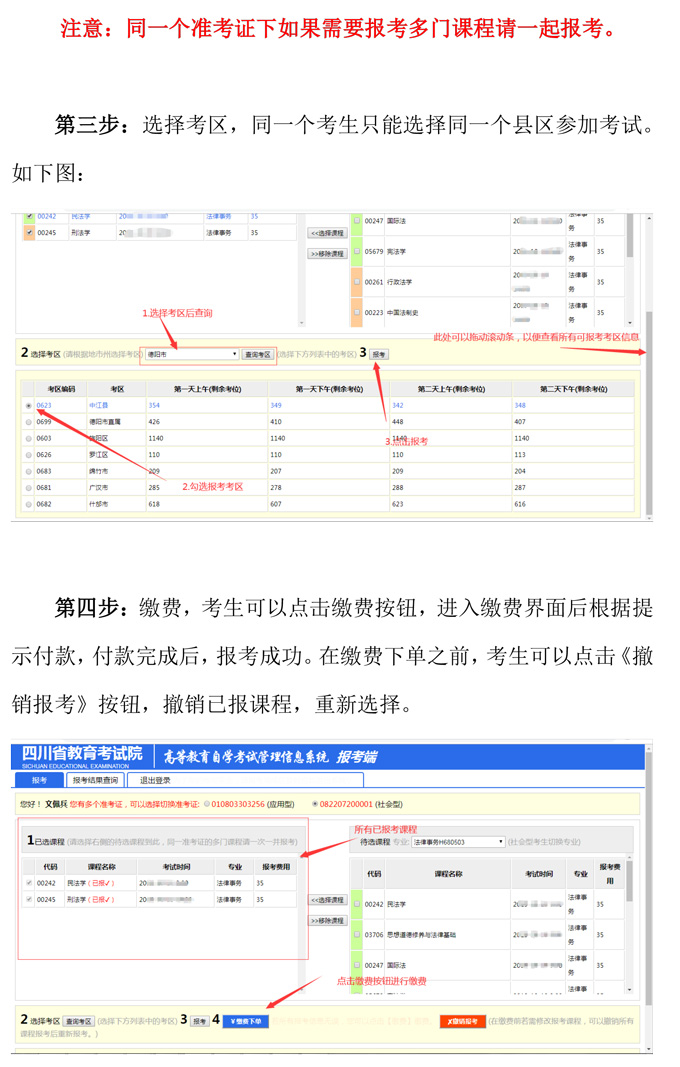Tick the 03706 思想道德修养 course checkbox
This screenshot has height=1067, width=680.
pyautogui.click(x=356, y=935)
